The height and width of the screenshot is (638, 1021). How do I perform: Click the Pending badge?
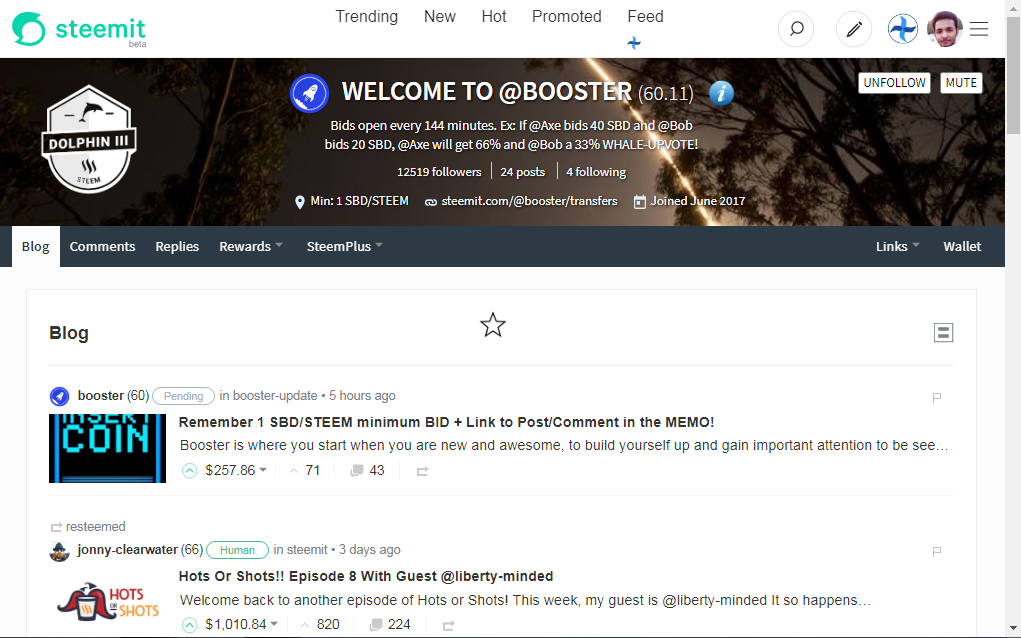pyautogui.click(x=183, y=396)
